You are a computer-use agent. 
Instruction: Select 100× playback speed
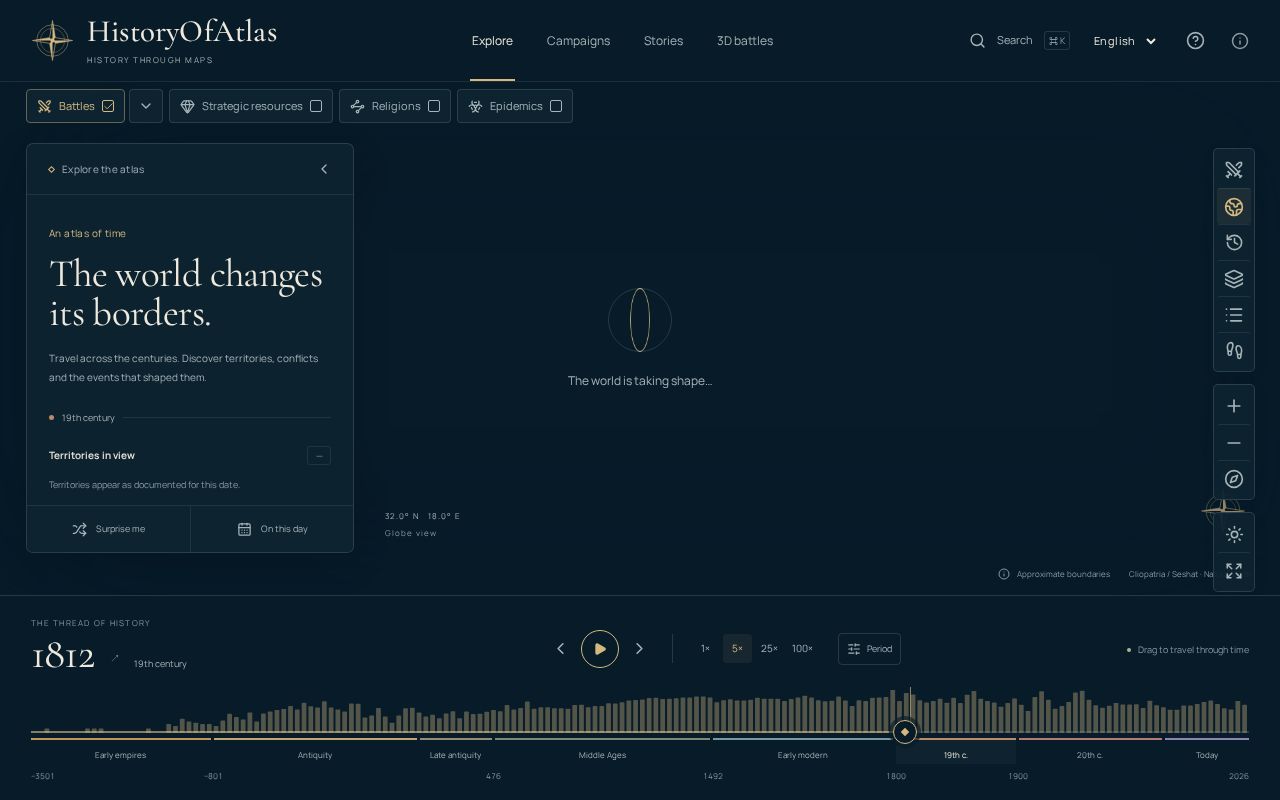pos(802,649)
